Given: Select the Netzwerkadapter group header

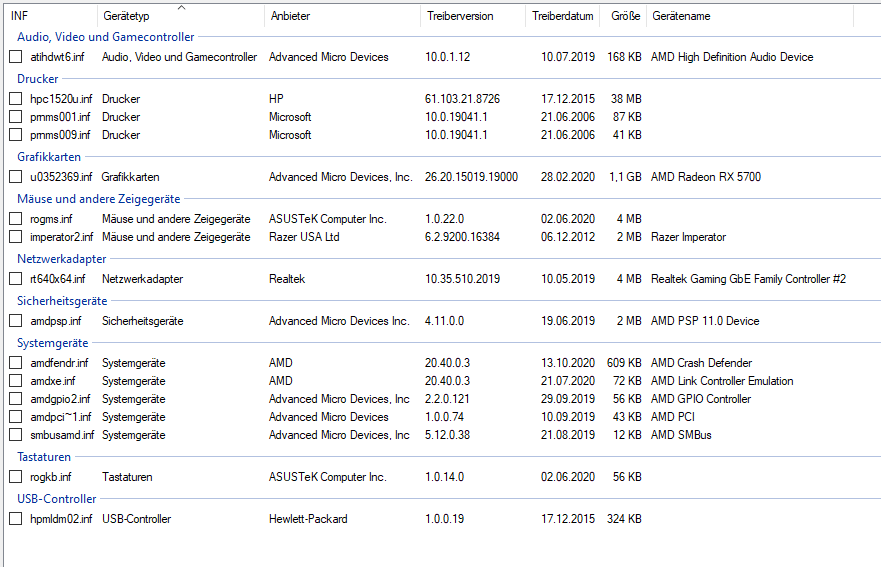Looking at the screenshot, I should [62, 259].
